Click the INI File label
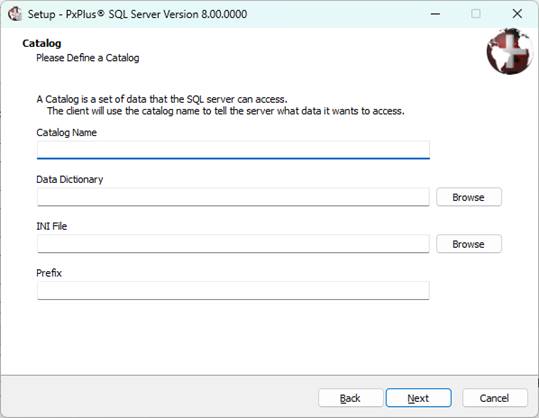The height and width of the screenshot is (418, 539). [x=52, y=226]
